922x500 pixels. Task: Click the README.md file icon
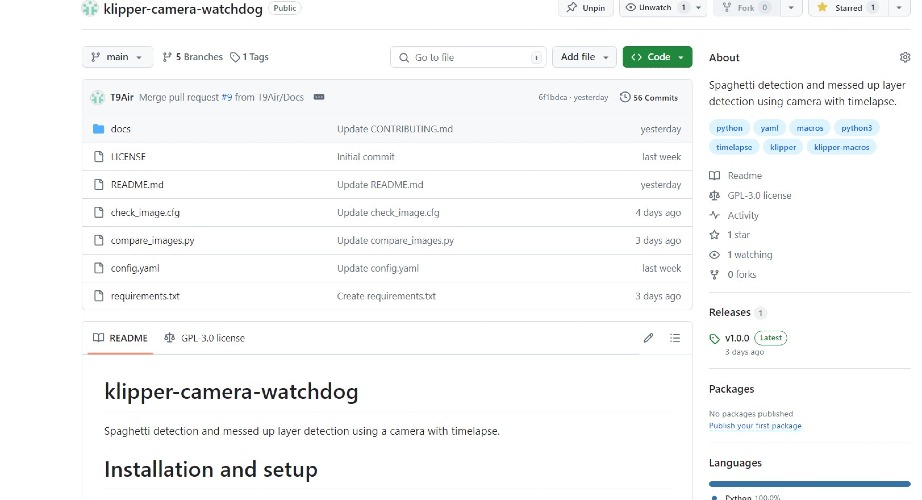[x=98, y=184]
